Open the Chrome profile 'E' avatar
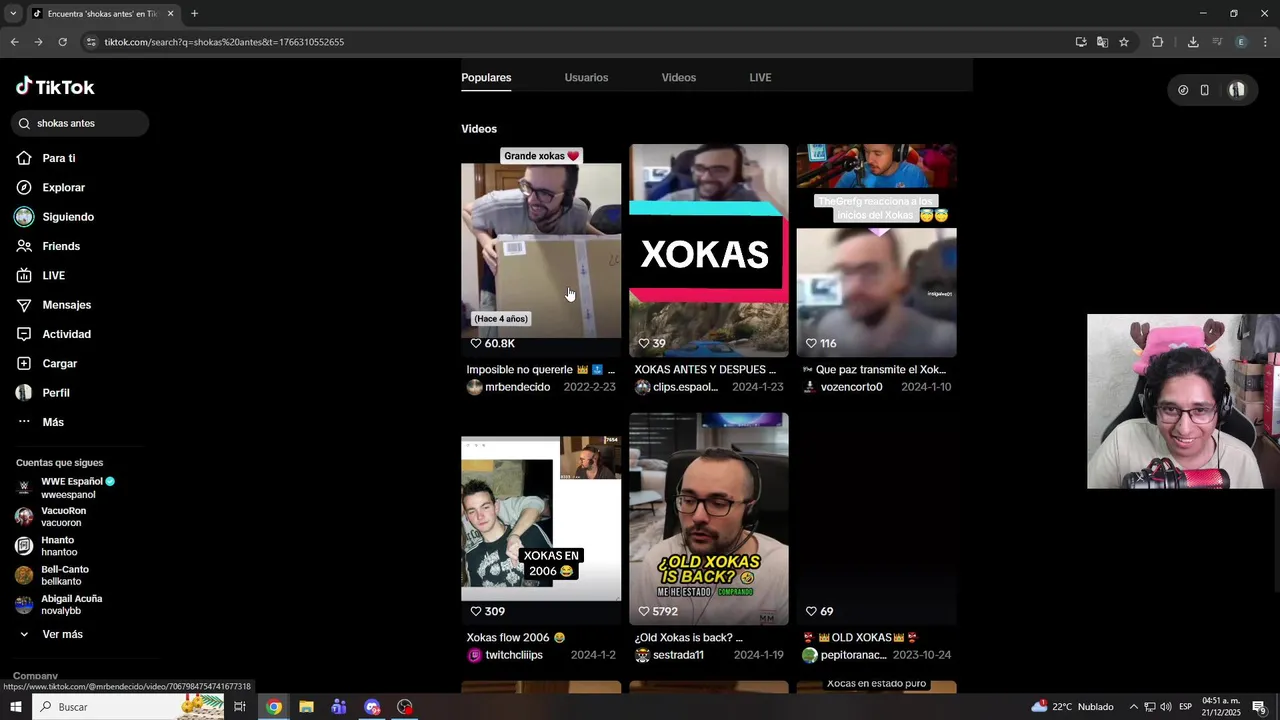This screenshot has height=720, width=1280. (1241, 42)
